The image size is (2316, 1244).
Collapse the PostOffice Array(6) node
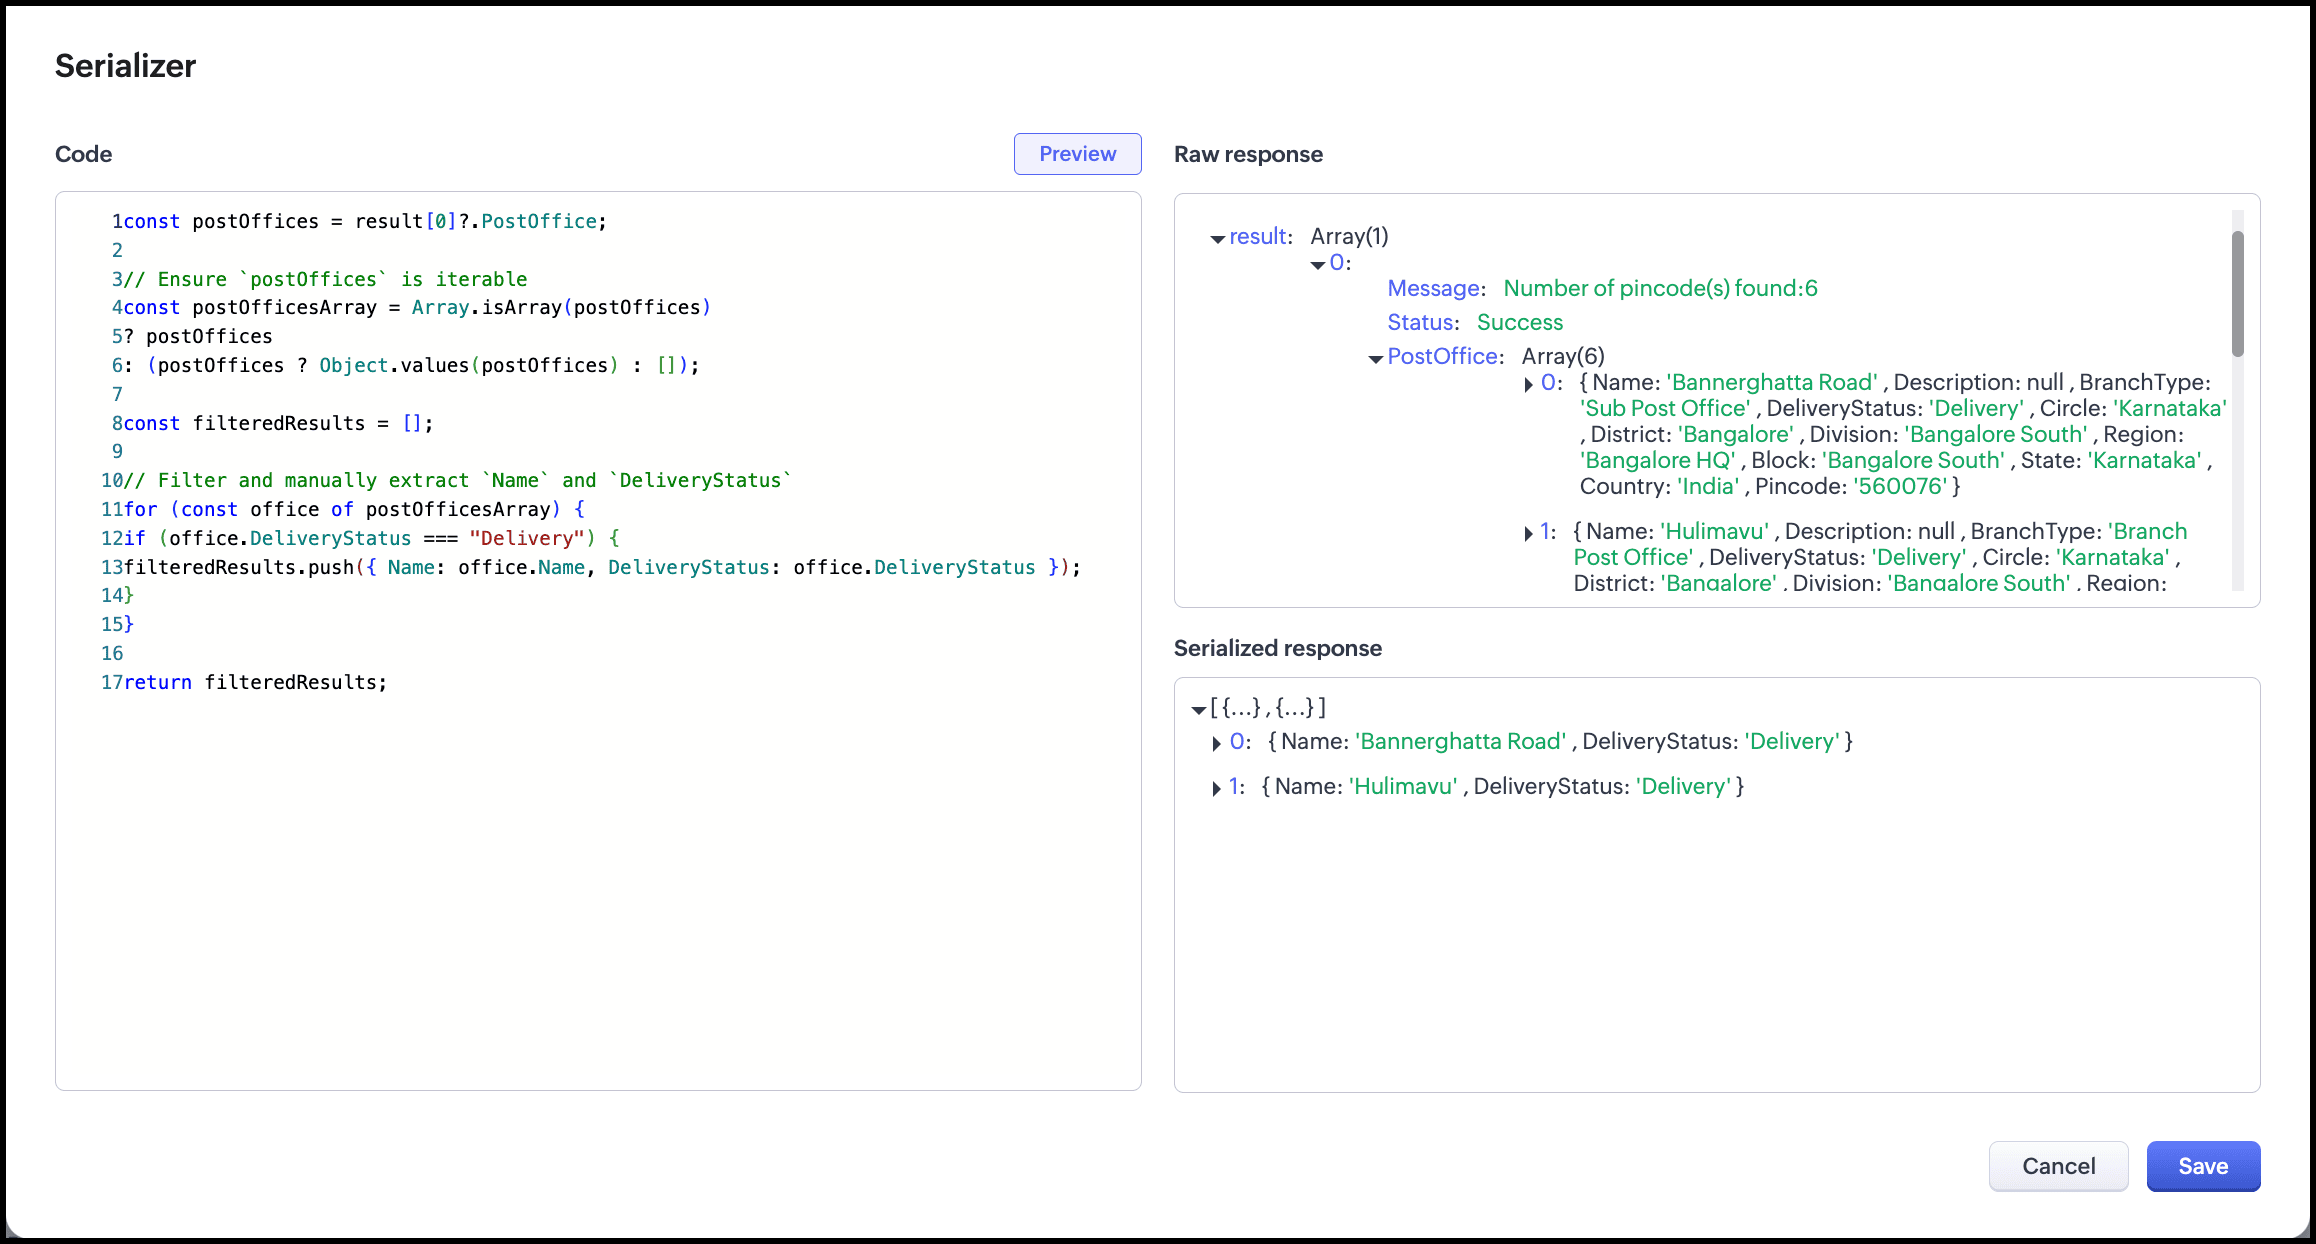coord(1376,359)
